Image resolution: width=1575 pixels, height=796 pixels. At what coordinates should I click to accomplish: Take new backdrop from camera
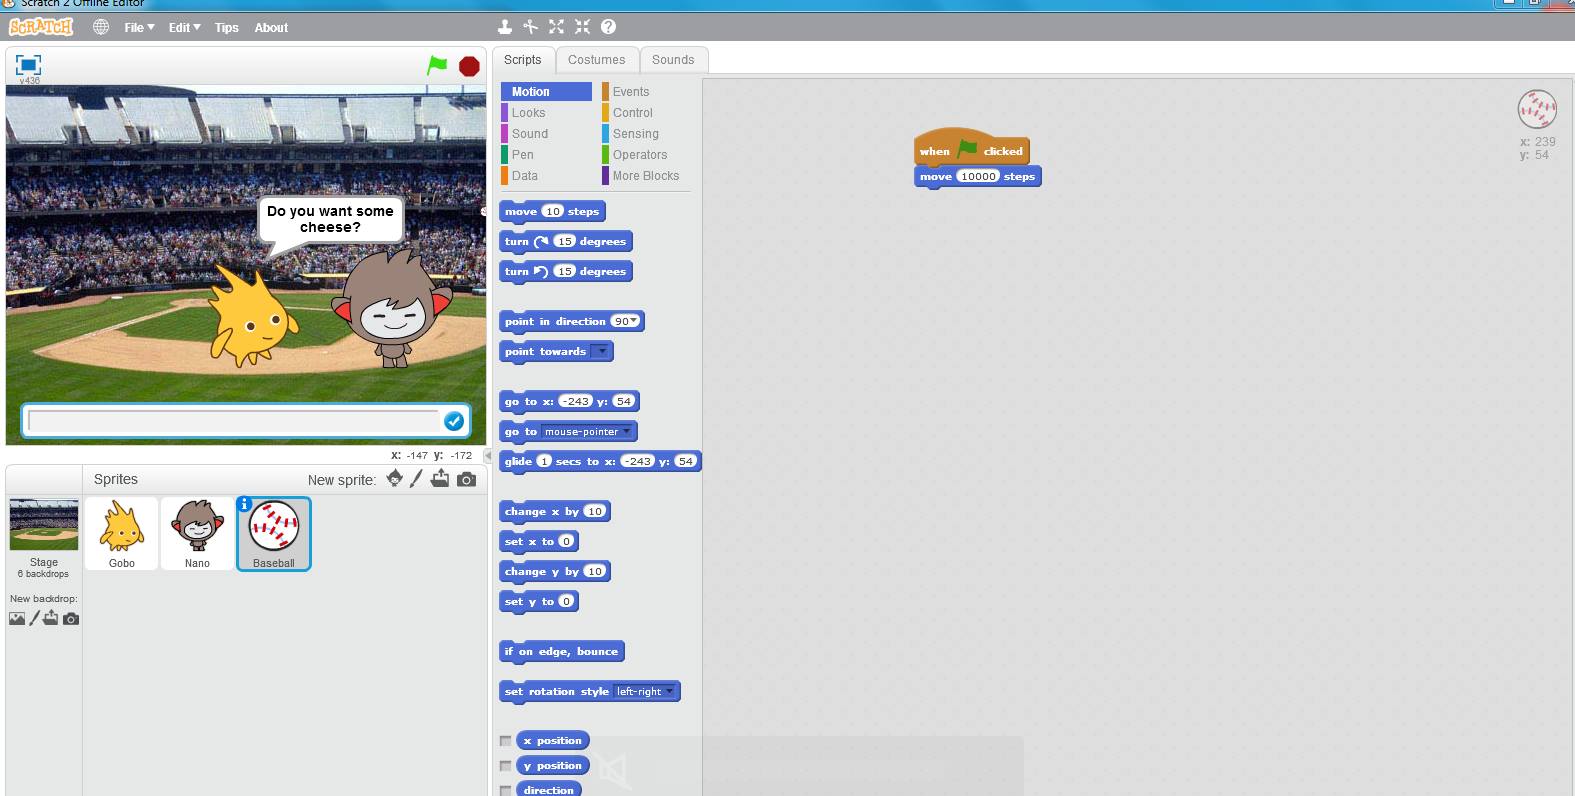[x=70, y=618]
